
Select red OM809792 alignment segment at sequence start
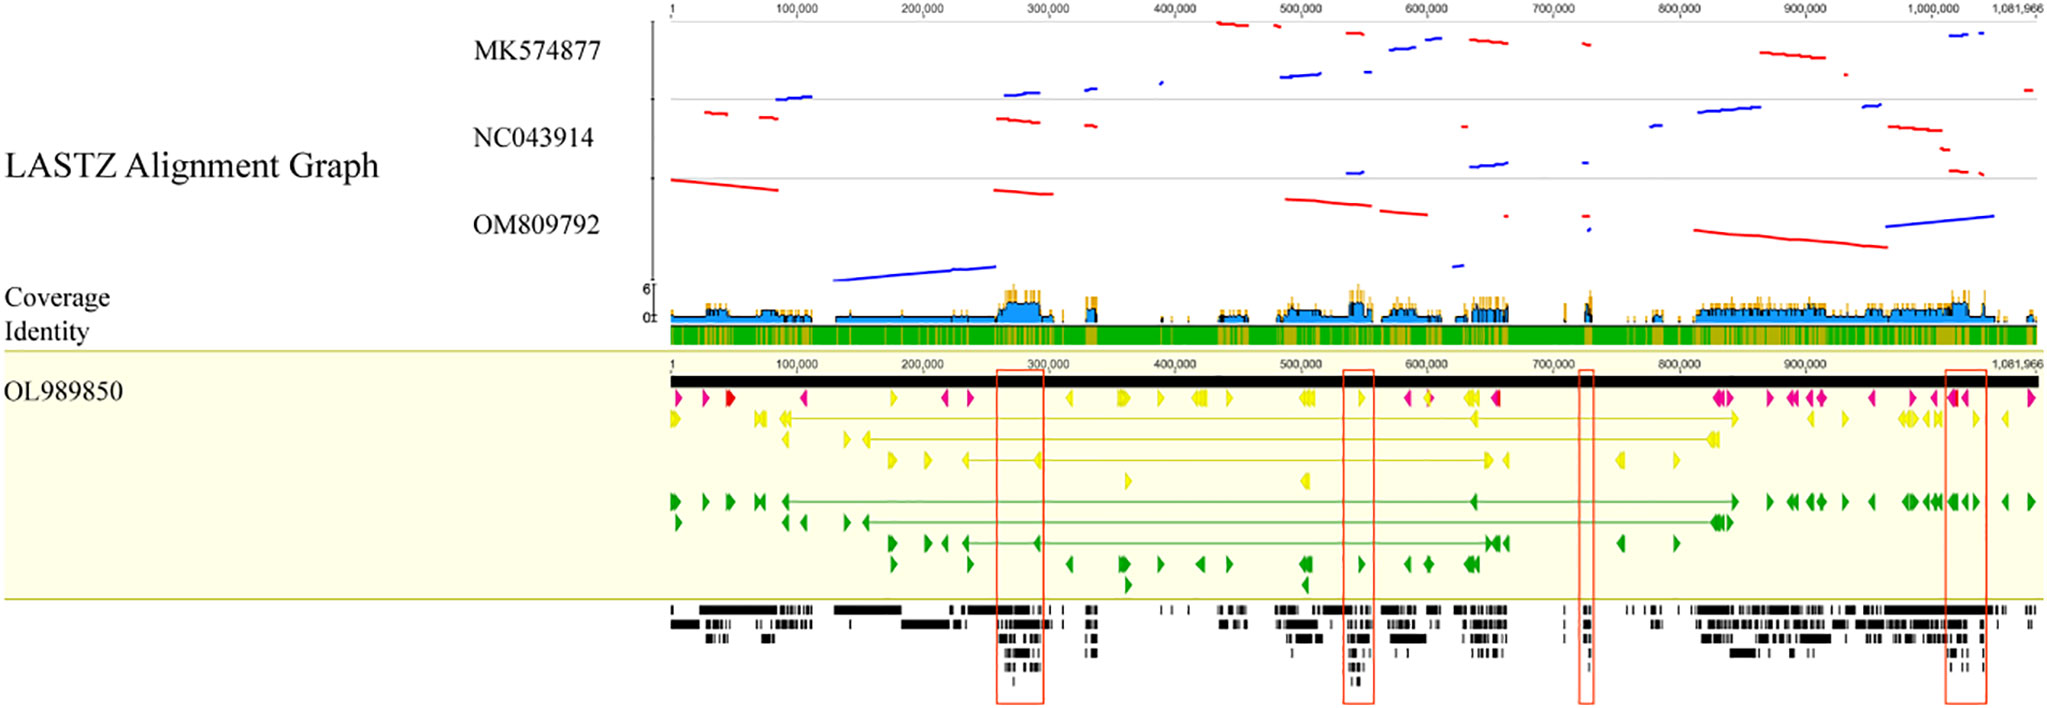click(724, 185)
